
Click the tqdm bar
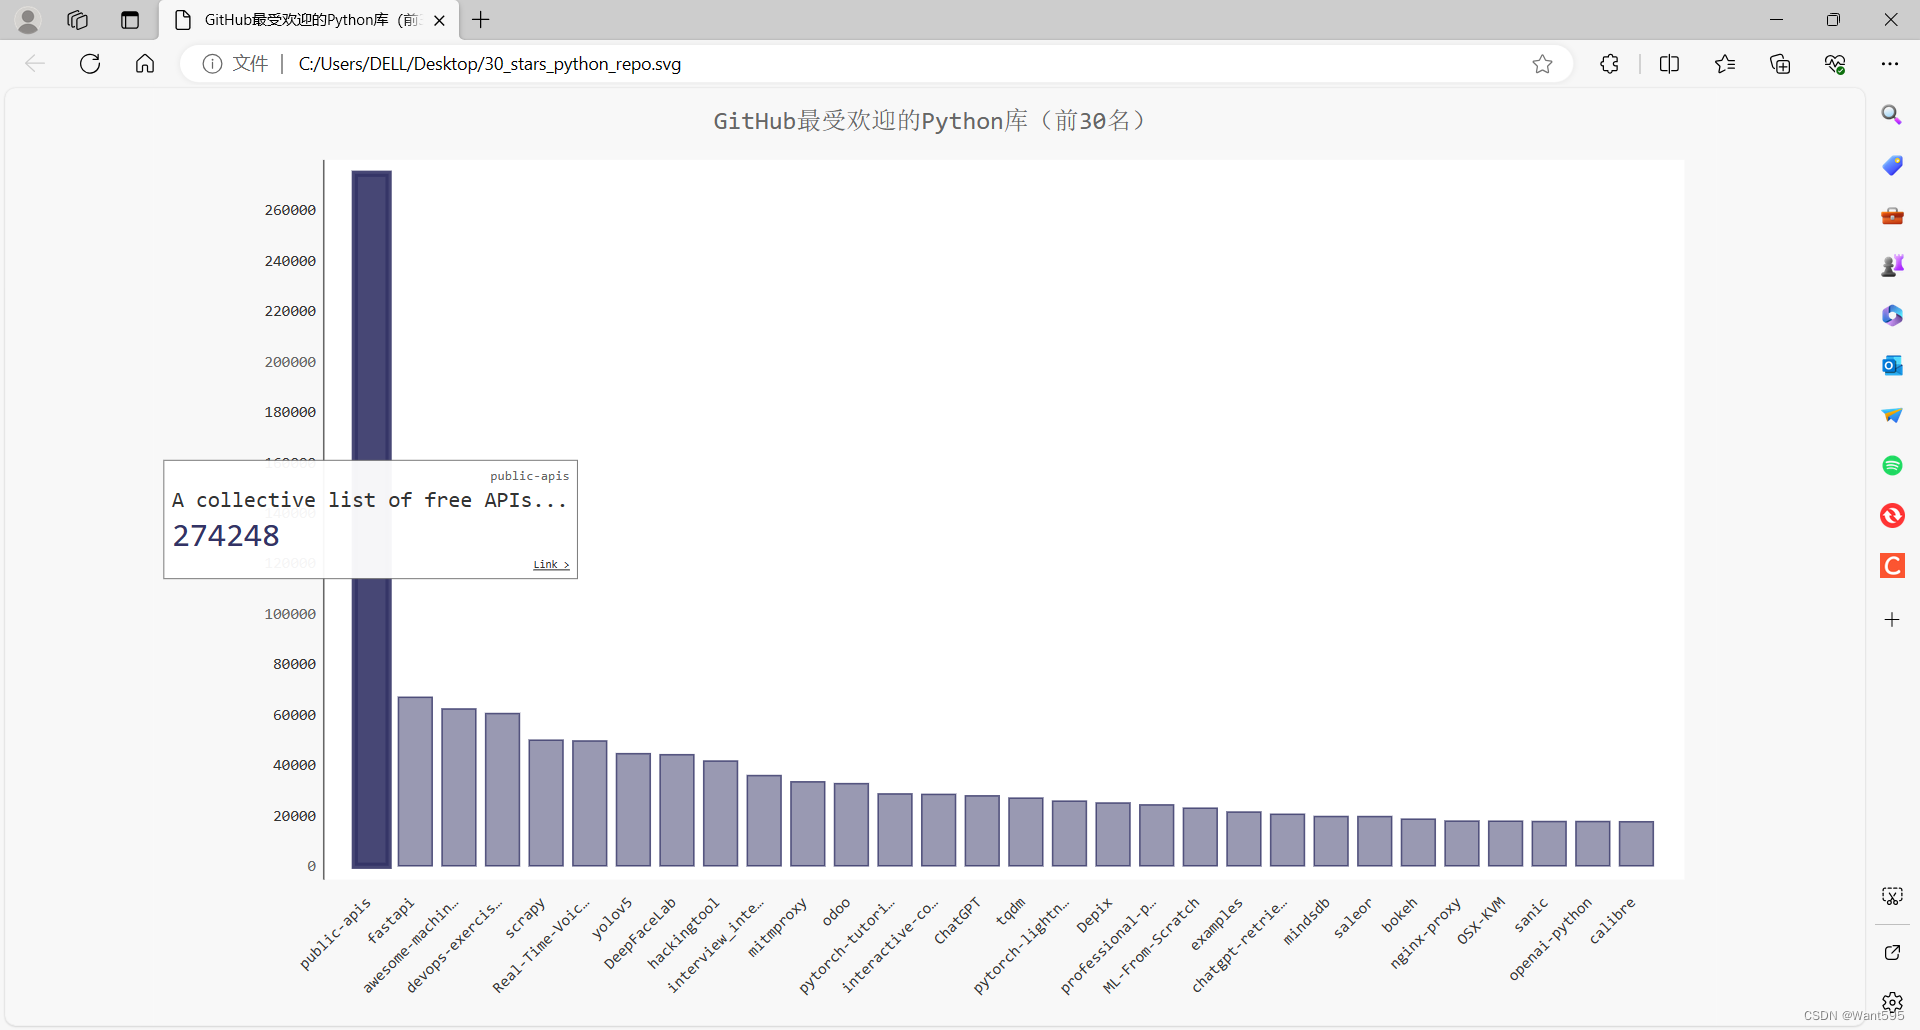coord(1026,832)
